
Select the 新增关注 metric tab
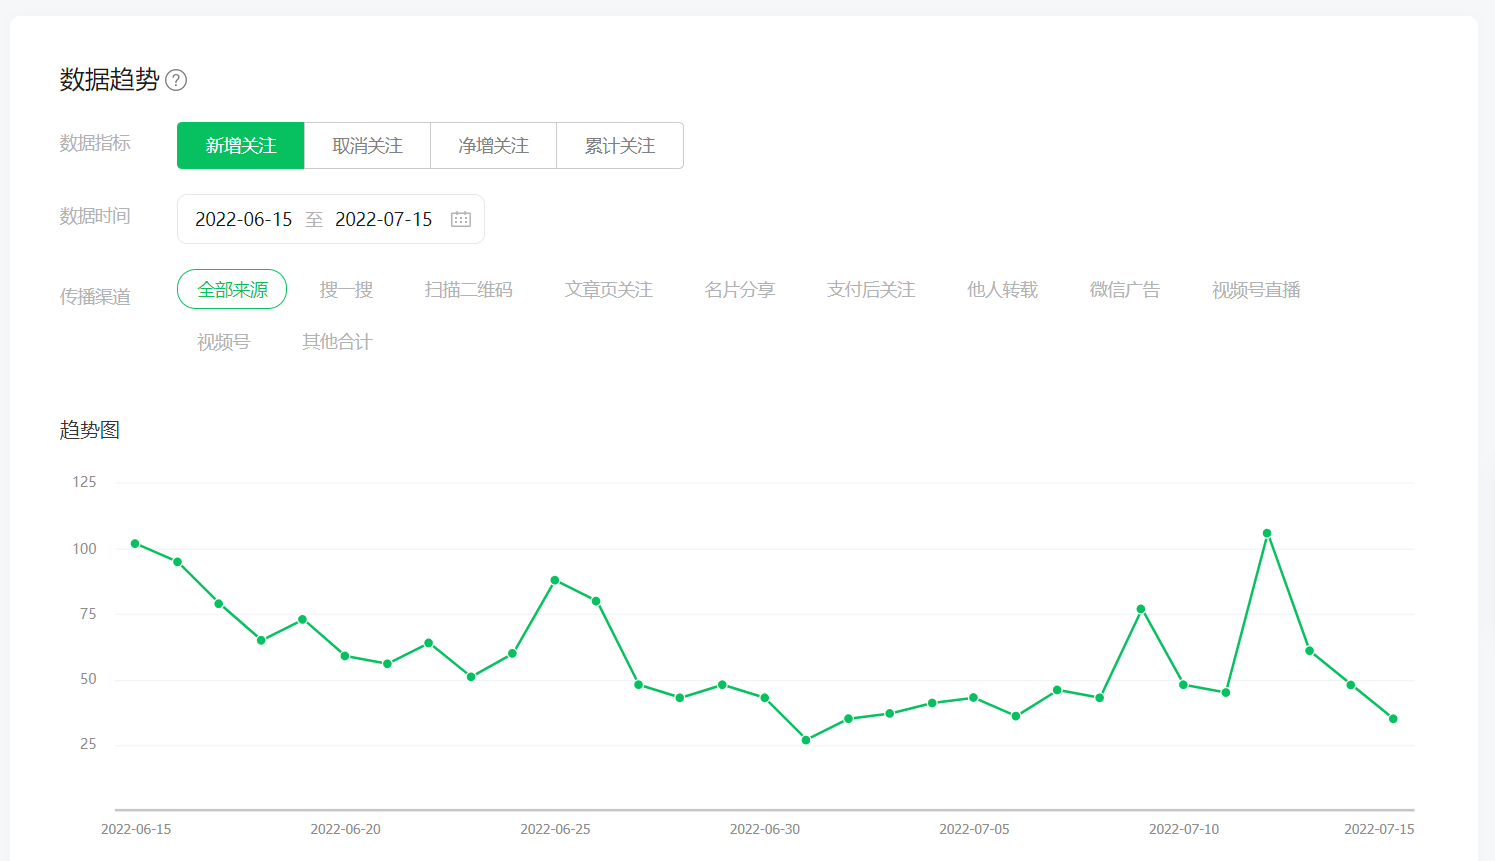click(240, 146)
